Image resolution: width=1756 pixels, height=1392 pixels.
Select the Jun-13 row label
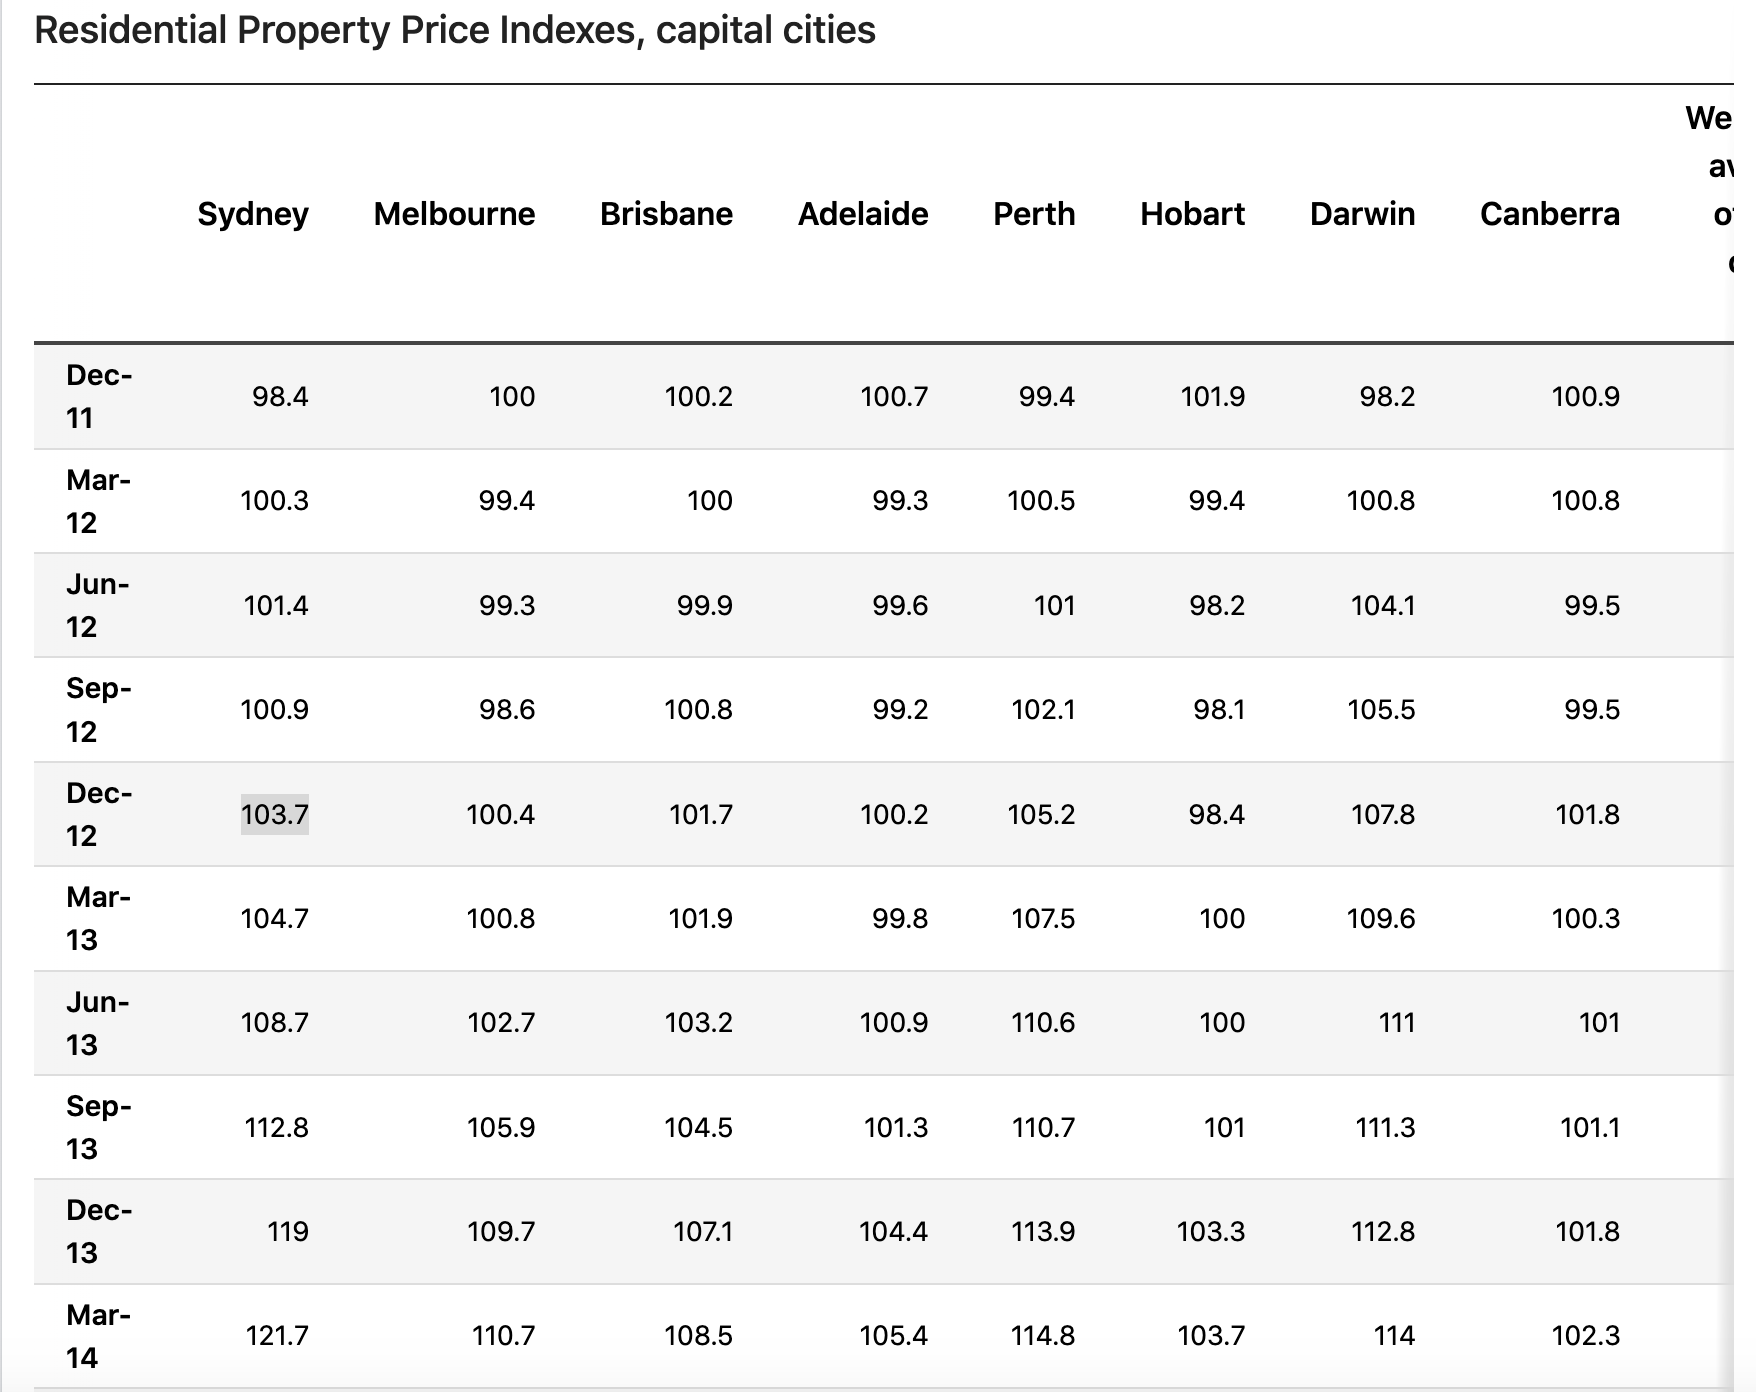(x=98, y=1022)
